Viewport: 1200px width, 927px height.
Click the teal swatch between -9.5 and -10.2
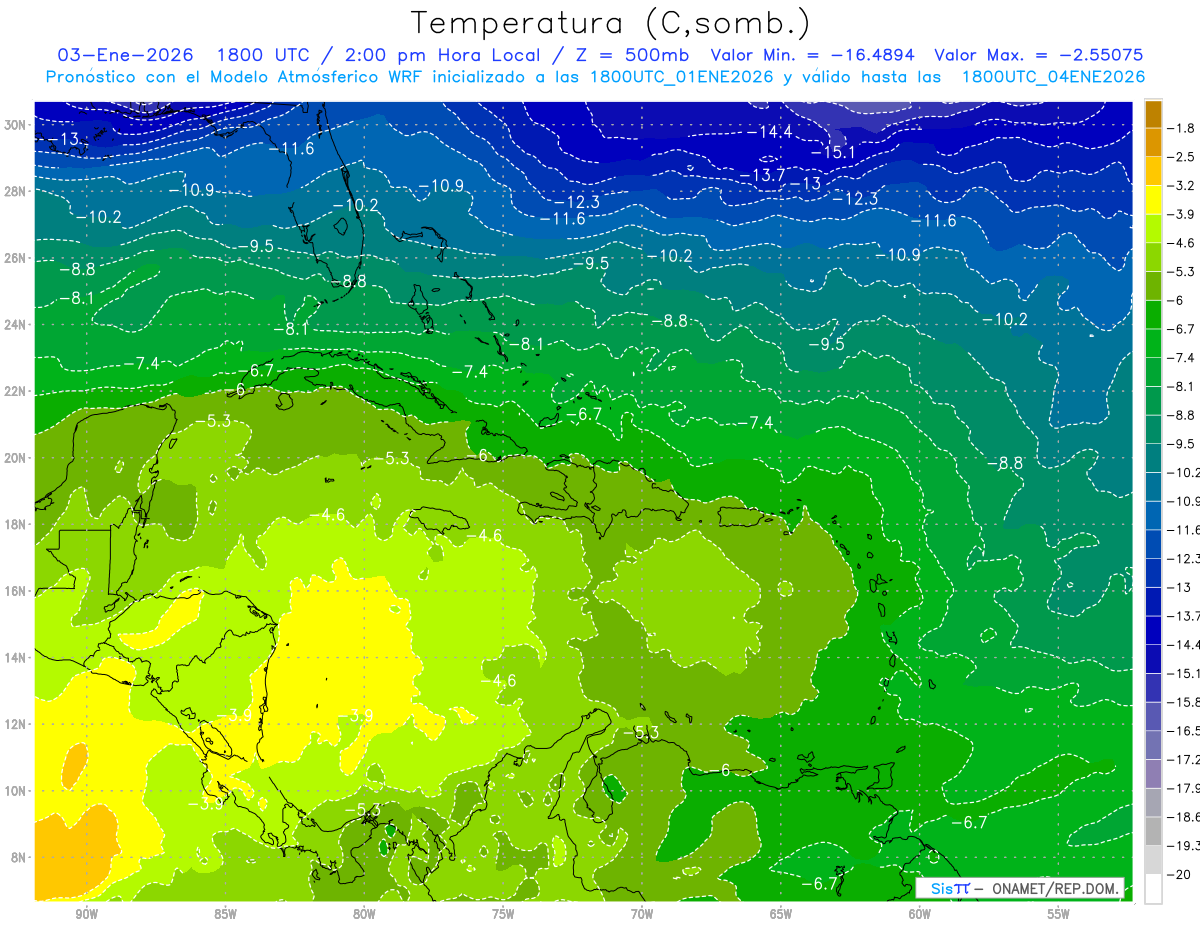pyautogui.click(x=1153, y=458)
